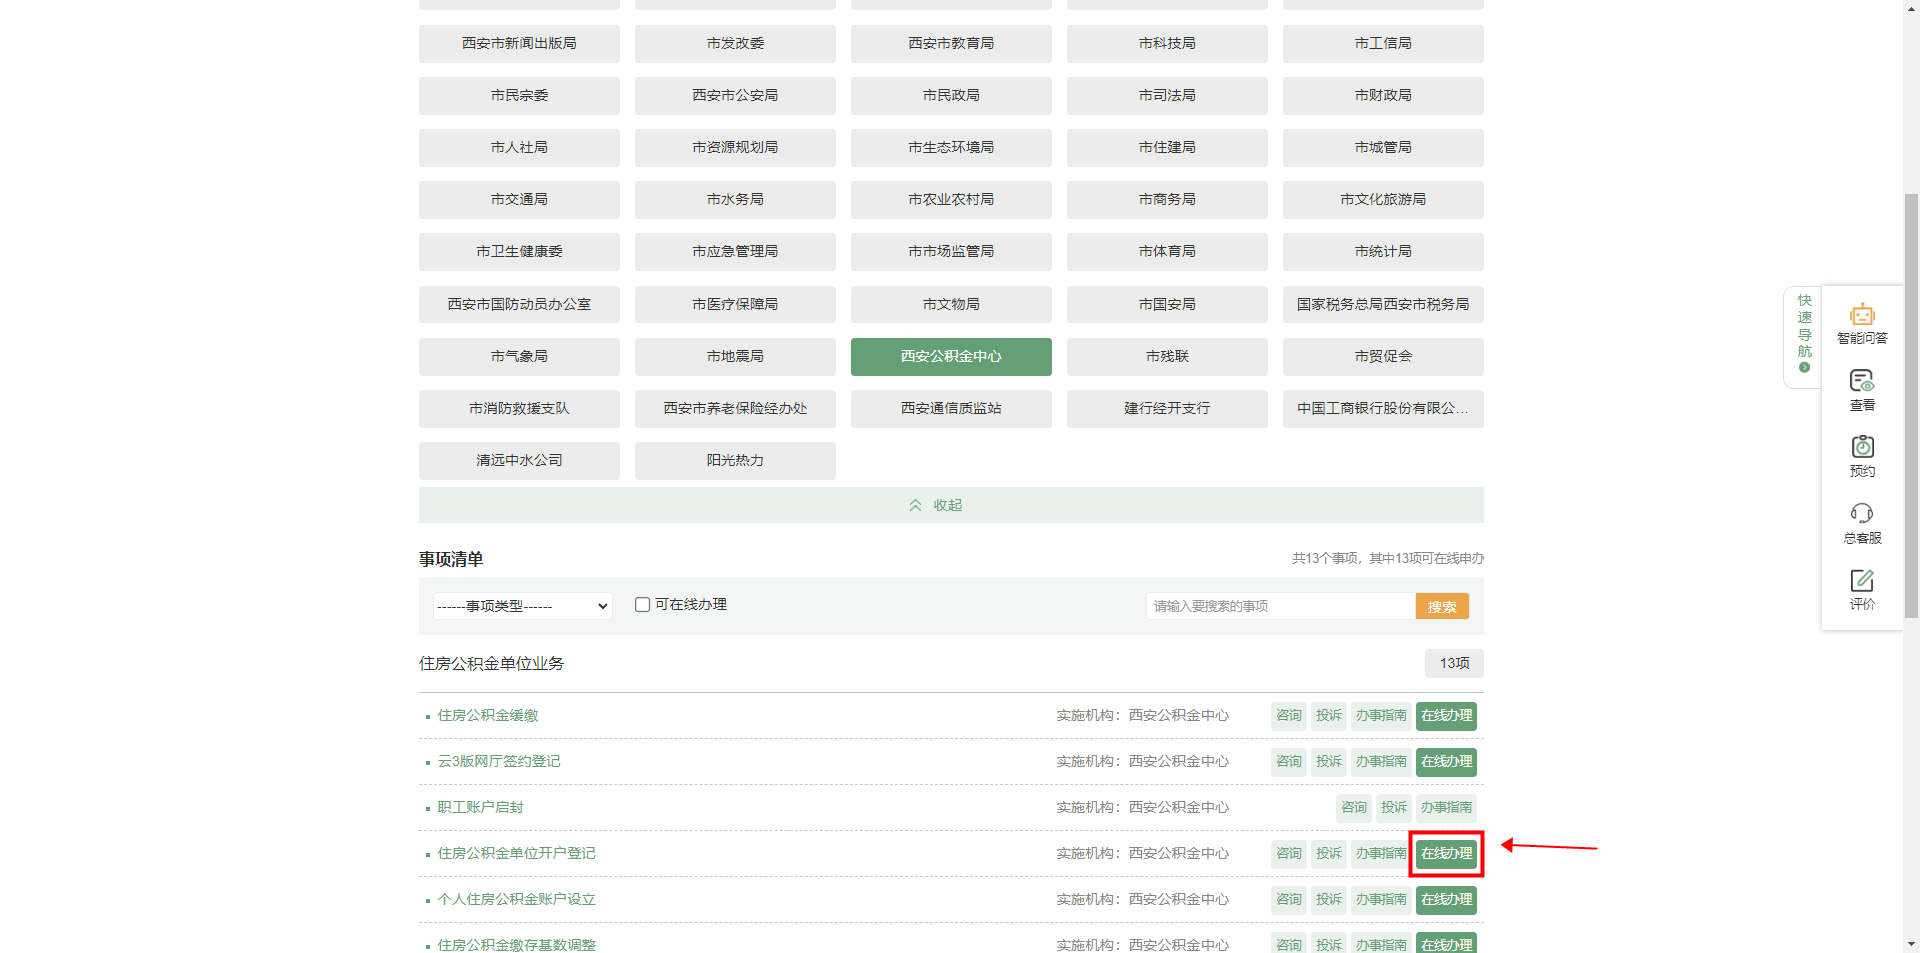Click 投诉 for 个人住房公积金账户设立

click(x=1329, y=899)
